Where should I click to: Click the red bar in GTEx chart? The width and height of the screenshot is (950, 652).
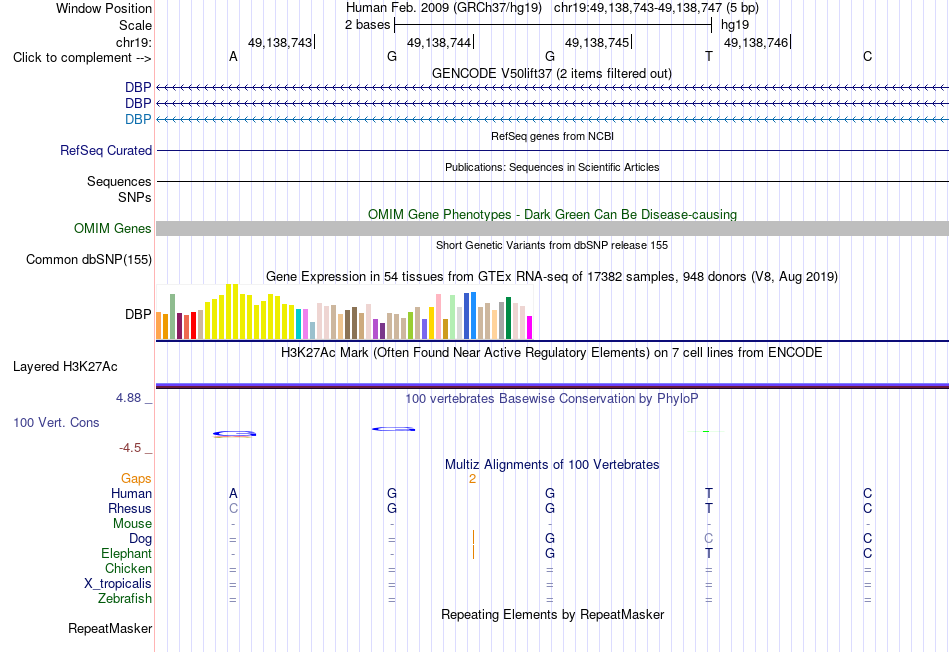(193, 325)
